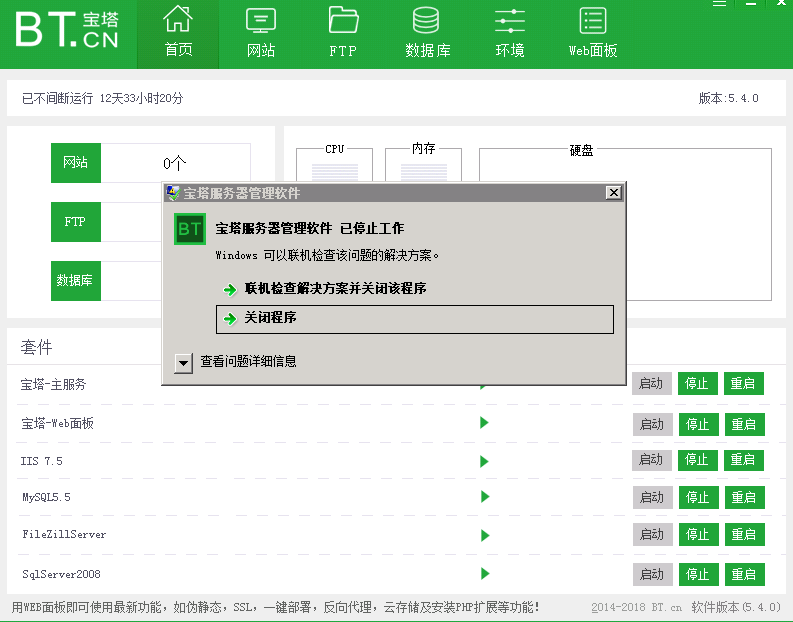The image size is (793, 622).
Task: Stop MySQL5.5 service
Action: point(698,498)
